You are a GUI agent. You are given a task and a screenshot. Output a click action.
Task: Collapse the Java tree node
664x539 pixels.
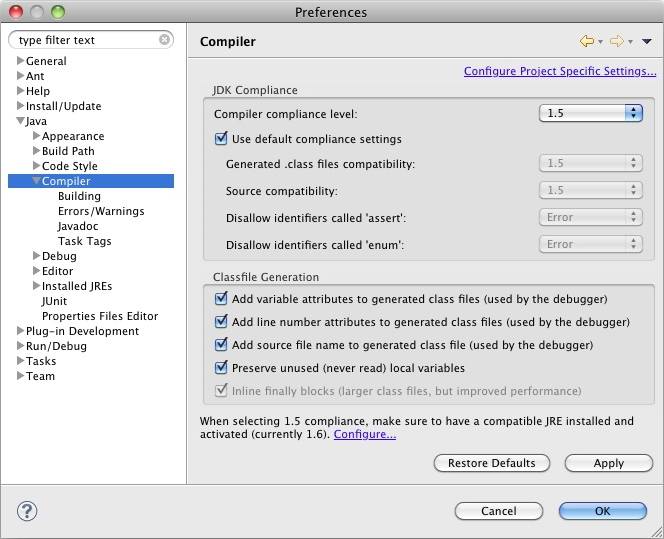pos(20,121)
